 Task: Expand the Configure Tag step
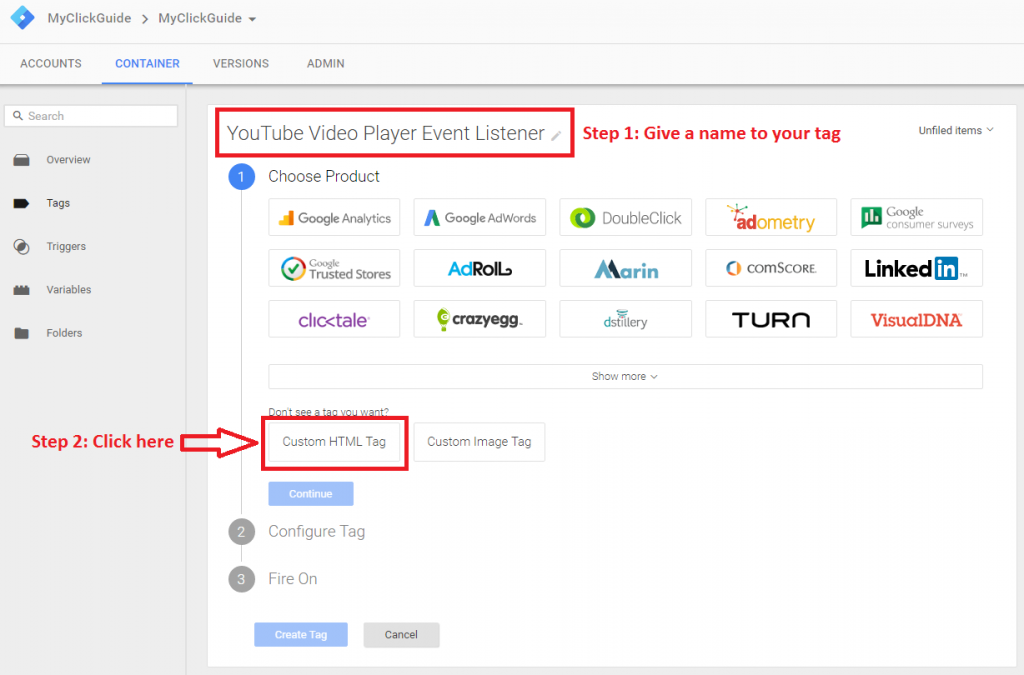tap(316, 531)
